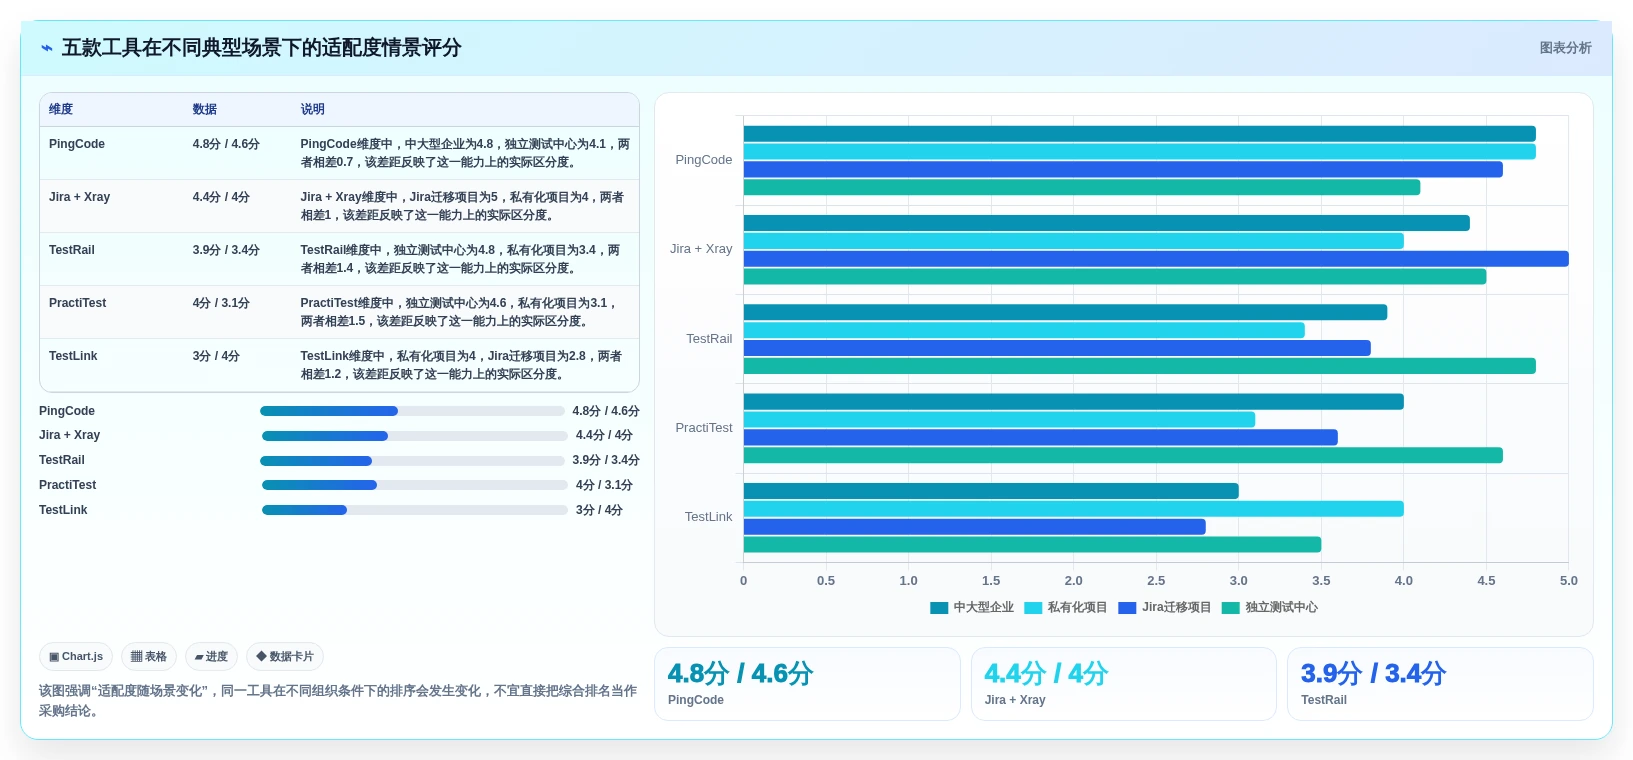This screenshot has width=1633, height=760.
Task: Click the 2.5 x-axis tick label
Action: (1156, 581)
